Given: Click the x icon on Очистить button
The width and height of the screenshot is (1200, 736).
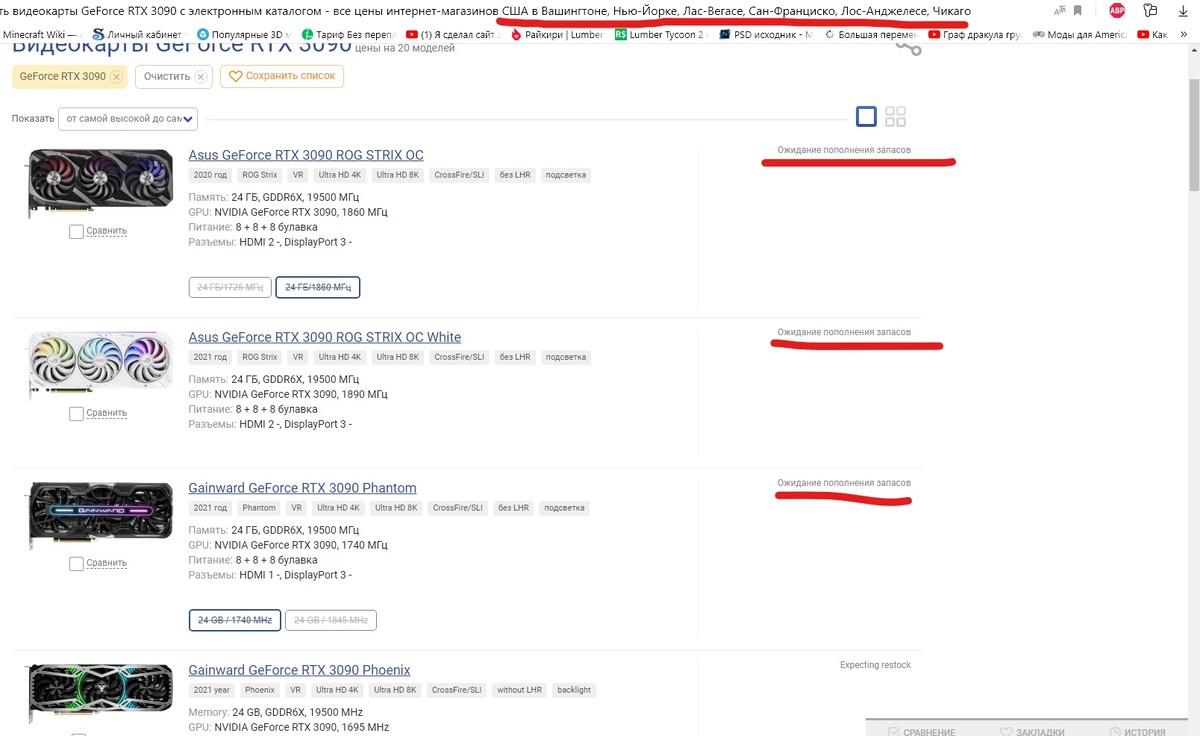Looking at the screenshot, I should [x=200, y=77].
